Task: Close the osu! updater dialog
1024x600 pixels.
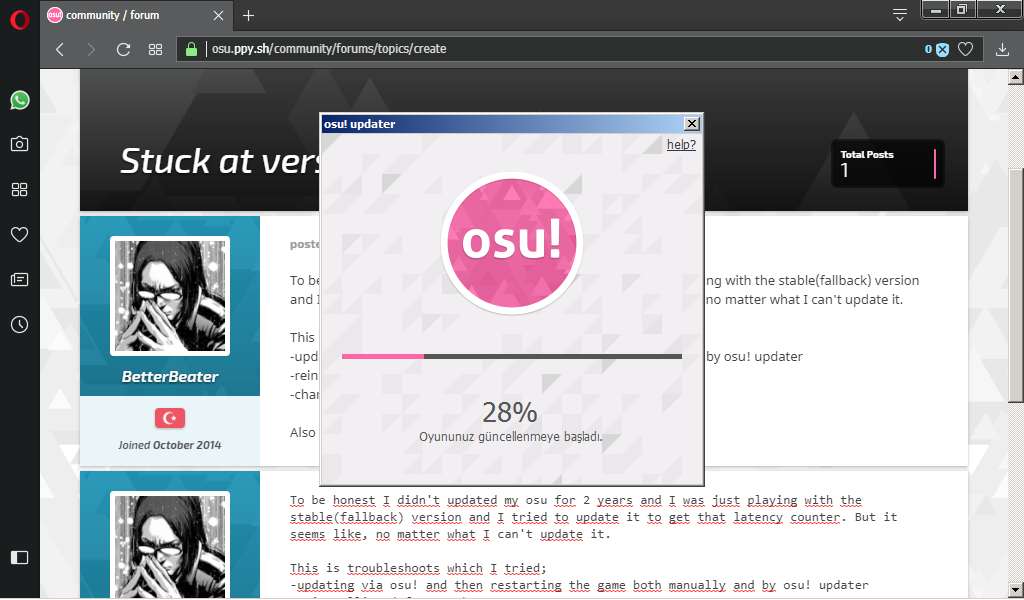Action: click(x=692, y=124)
